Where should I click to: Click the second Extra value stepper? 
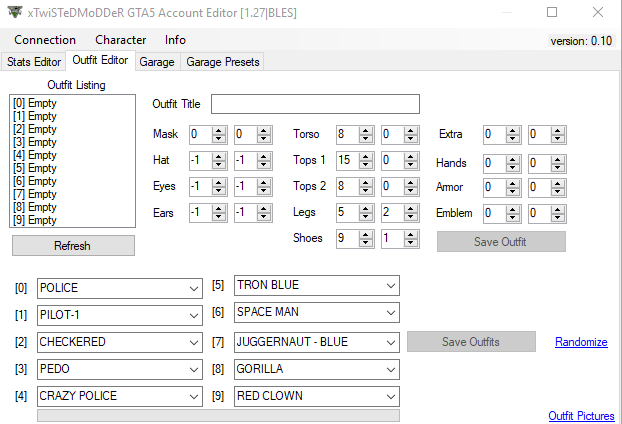[547, 135]
